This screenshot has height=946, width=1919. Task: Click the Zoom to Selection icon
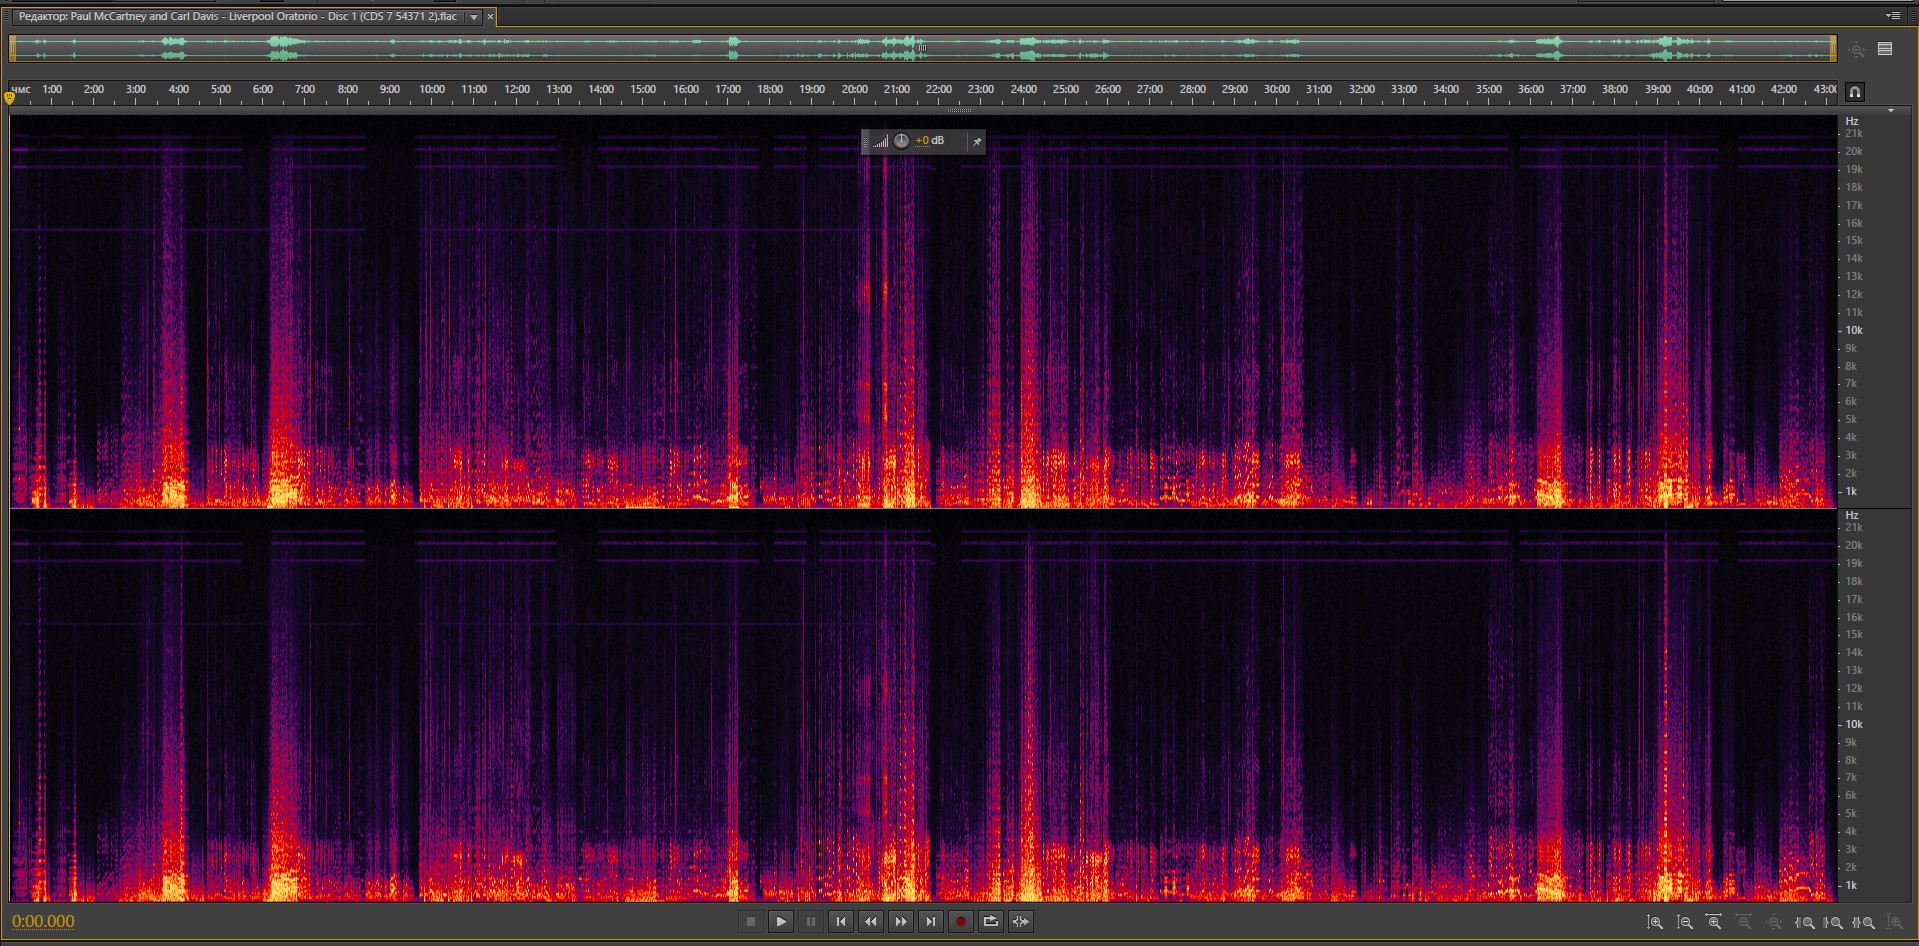click(1865, 923)
